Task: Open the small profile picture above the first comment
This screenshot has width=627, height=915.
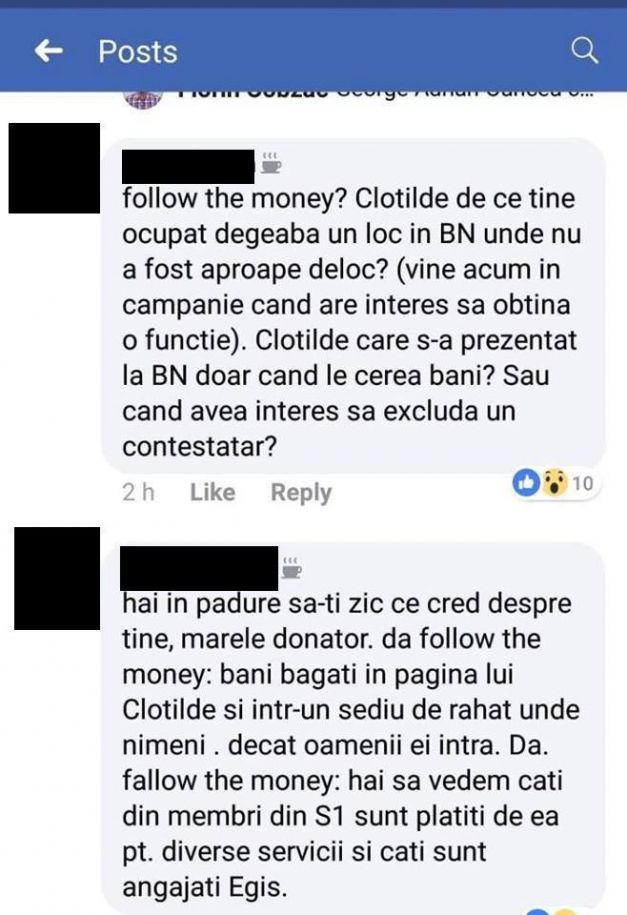Action: tap(143, 100)
